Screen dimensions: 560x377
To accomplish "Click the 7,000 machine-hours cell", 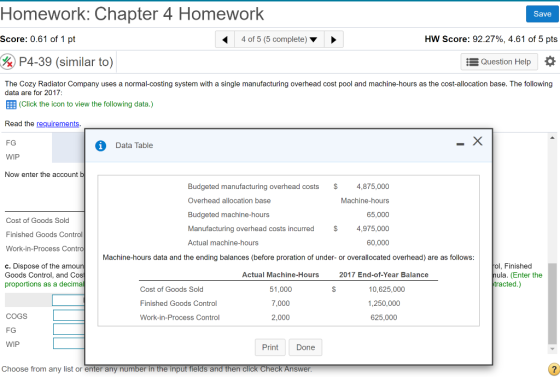I will pyautogui.click(x=280, y=303).
